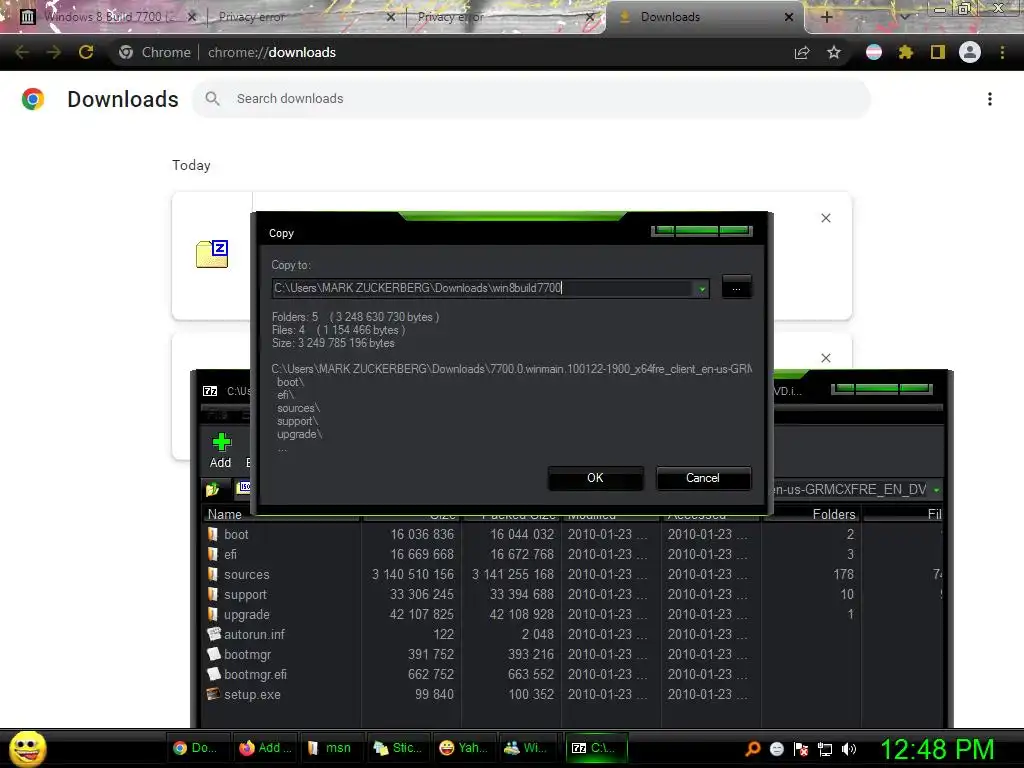Click the green Add button in 7-Zip

221,451
